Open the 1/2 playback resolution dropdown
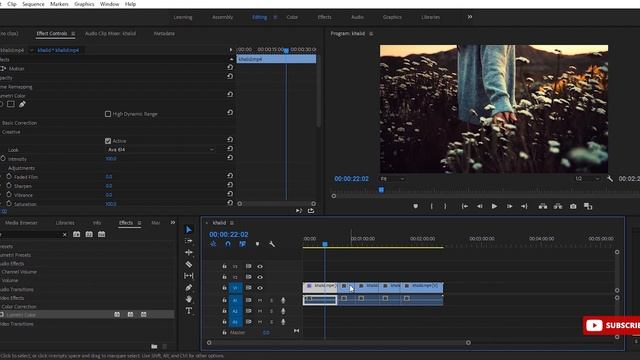640x360 pixels. click(587, 179)
